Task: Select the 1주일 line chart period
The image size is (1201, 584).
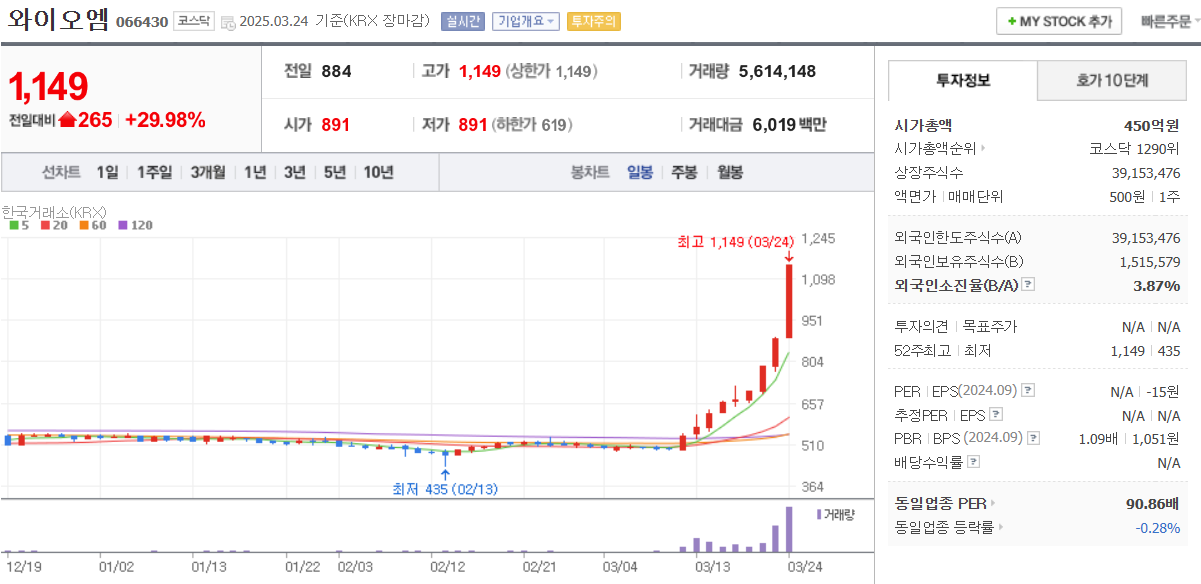Action: tap(154, 172)
